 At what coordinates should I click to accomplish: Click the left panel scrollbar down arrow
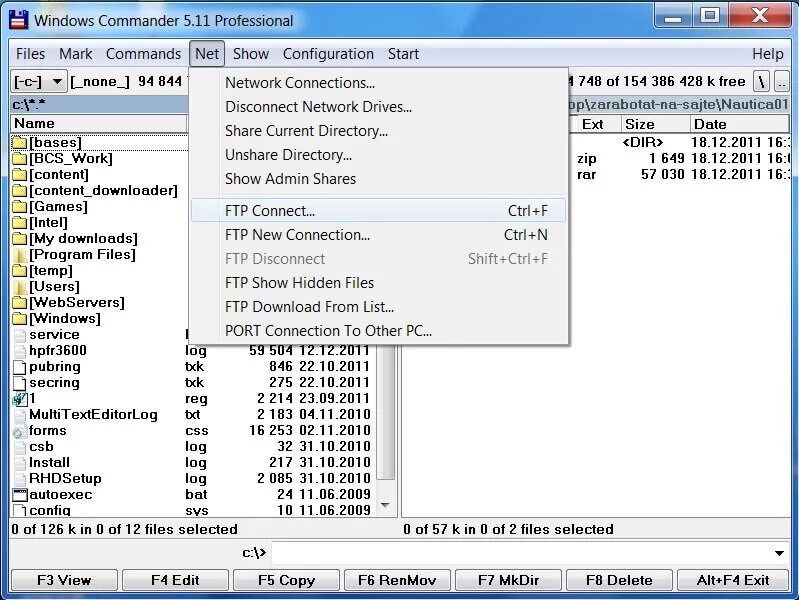pos(386,505)
